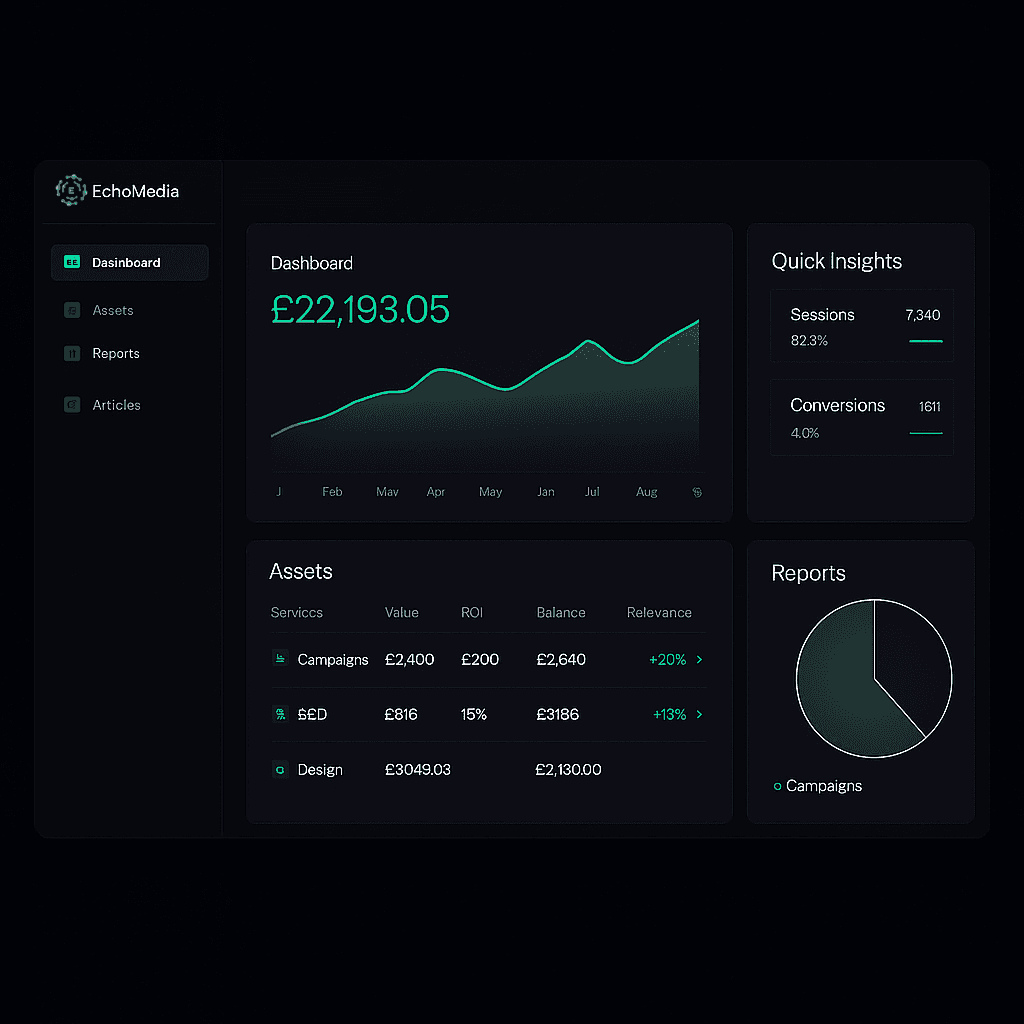This screenshot has width=1024, height=1024.
Task: Open the Dasinboard menu item
Action: (130, 263)
